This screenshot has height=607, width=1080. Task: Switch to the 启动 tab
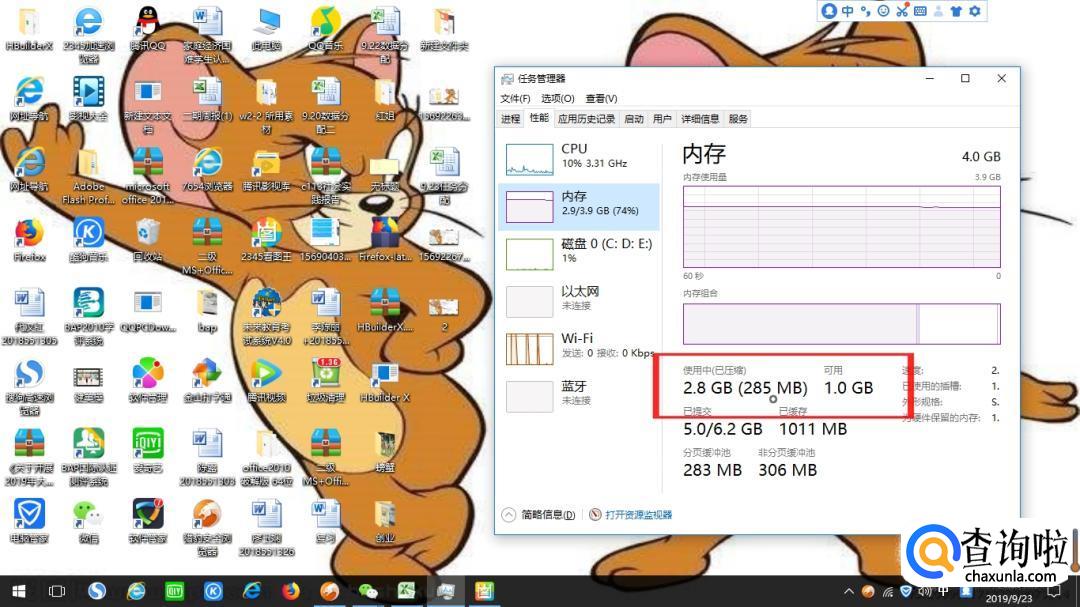tap(634, 119)
